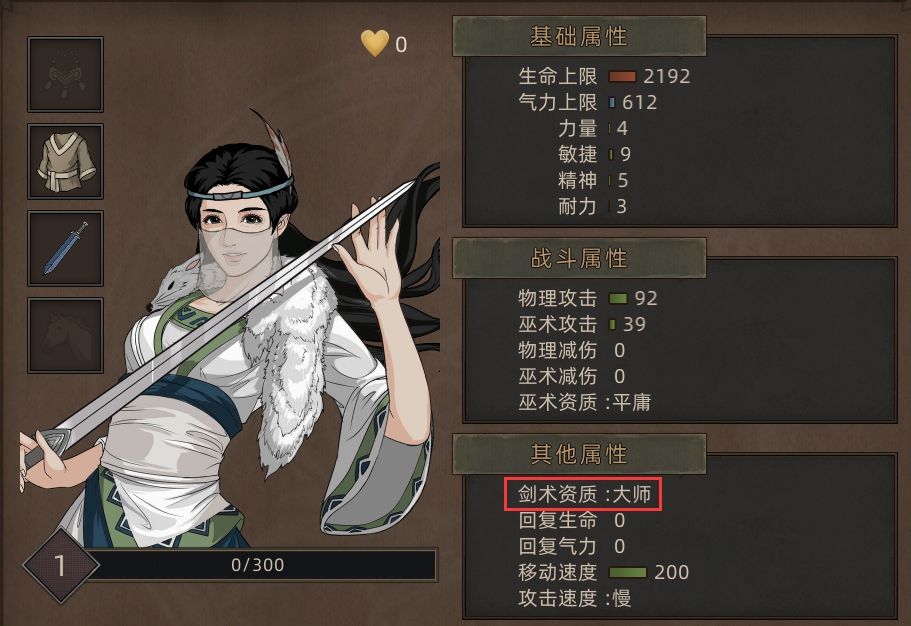Image resolution: width=911 pixels, height=626 pixels.
Task: Click the green movement speed bar
Action: 627,573
